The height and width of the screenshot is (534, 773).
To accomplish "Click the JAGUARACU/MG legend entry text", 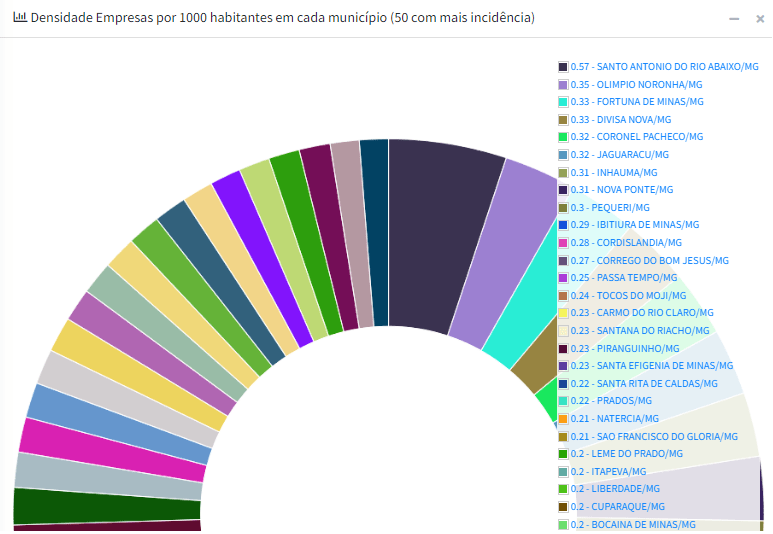I will point(619,155).
